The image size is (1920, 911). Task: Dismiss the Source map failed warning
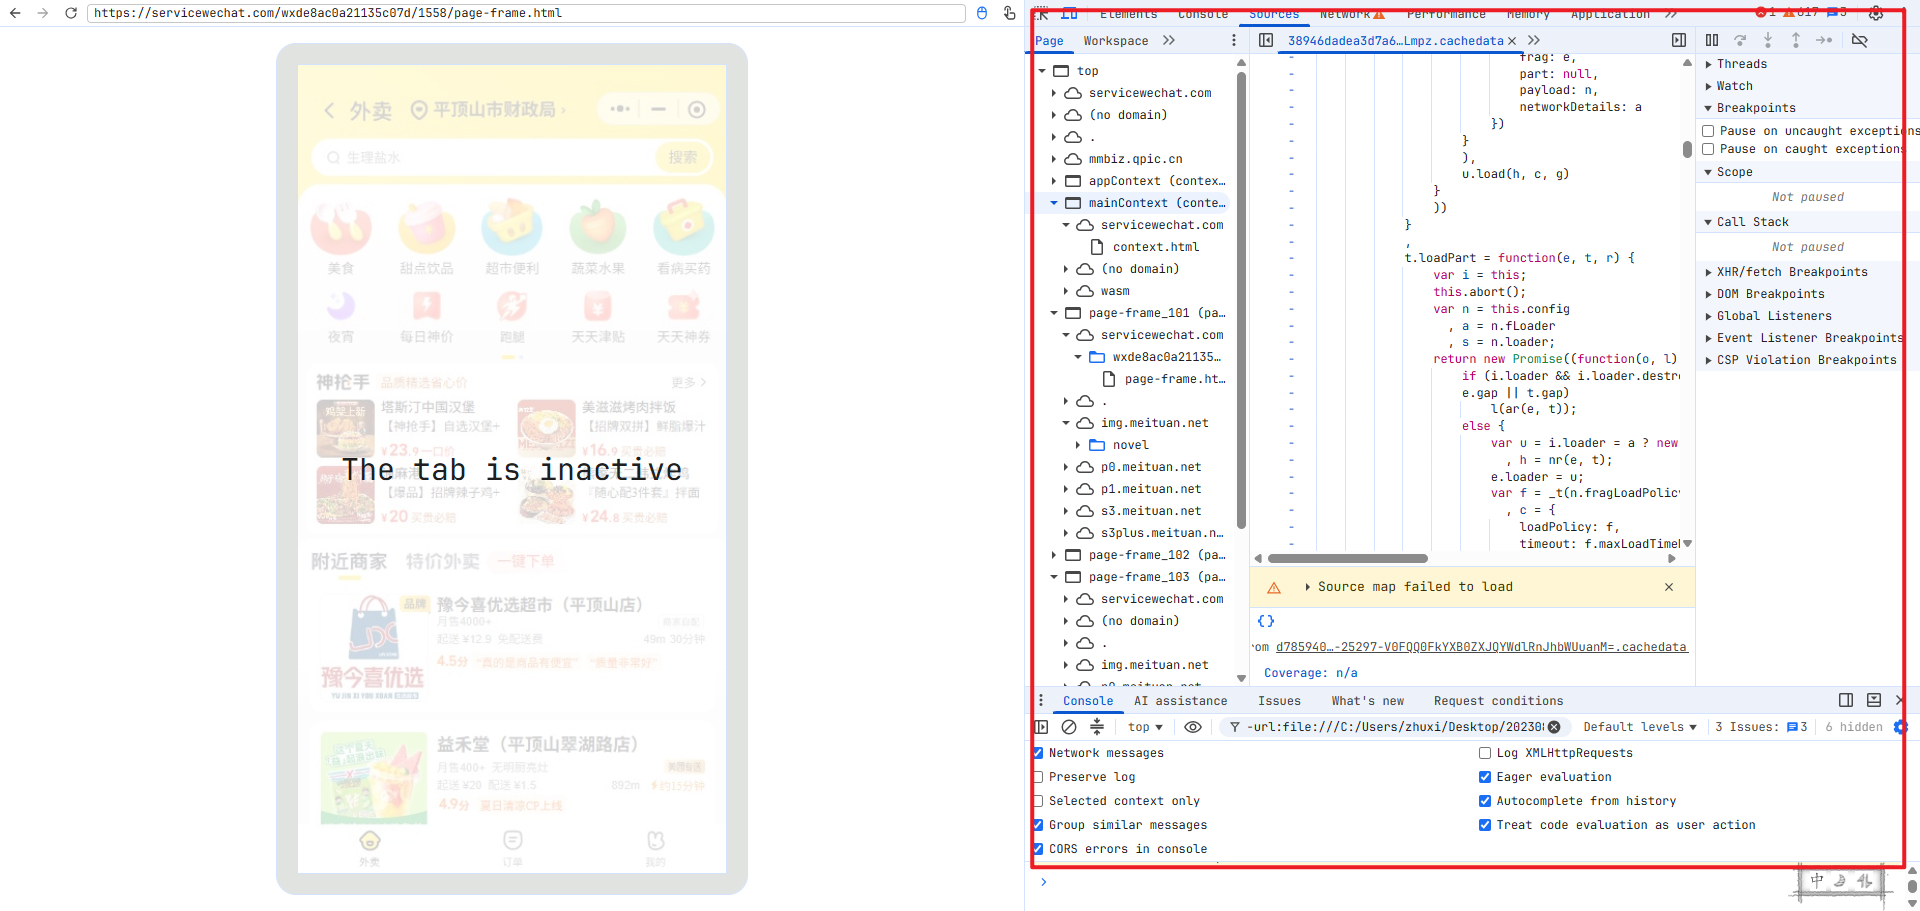pyautogui.click(x=1669, y=587)
